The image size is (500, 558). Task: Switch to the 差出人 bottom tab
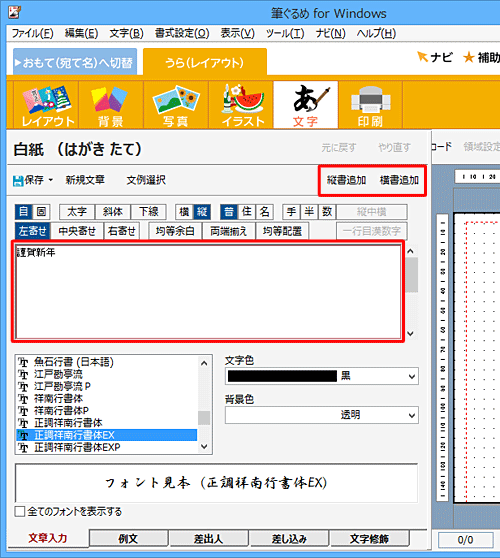pyautogui.click(x=209, y=539)
